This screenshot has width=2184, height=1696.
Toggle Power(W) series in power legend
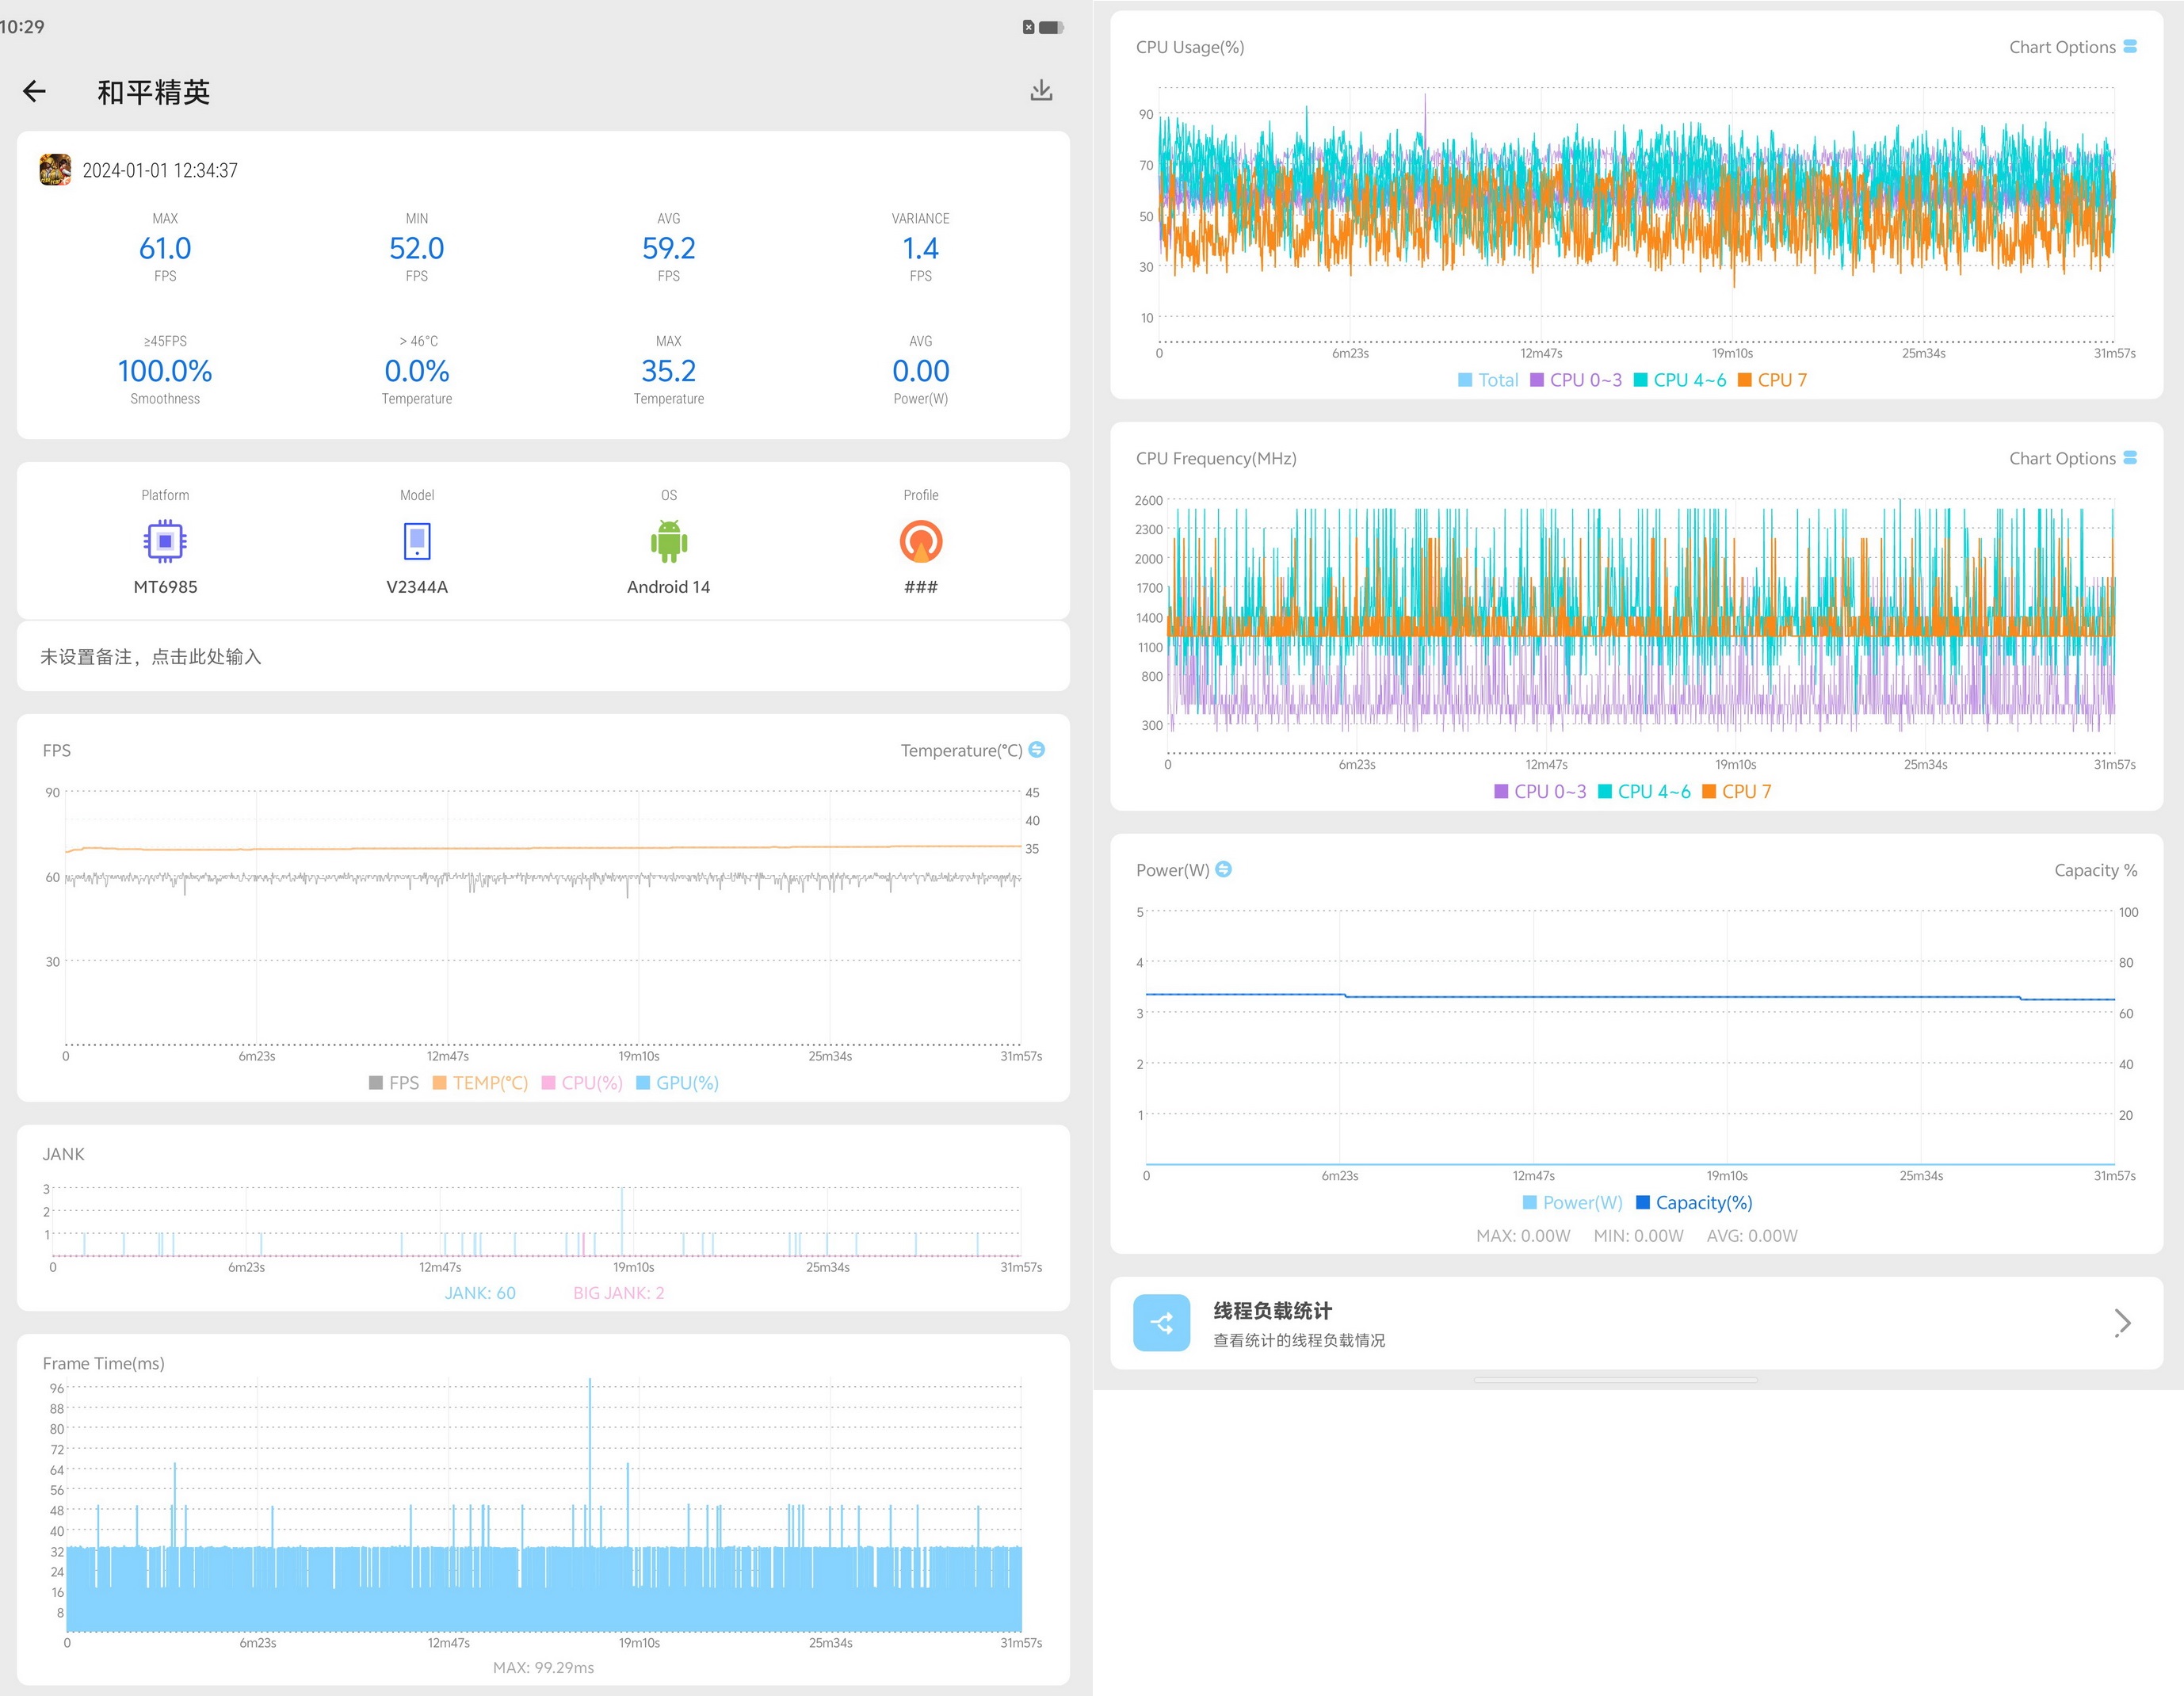(1572, 1203)
